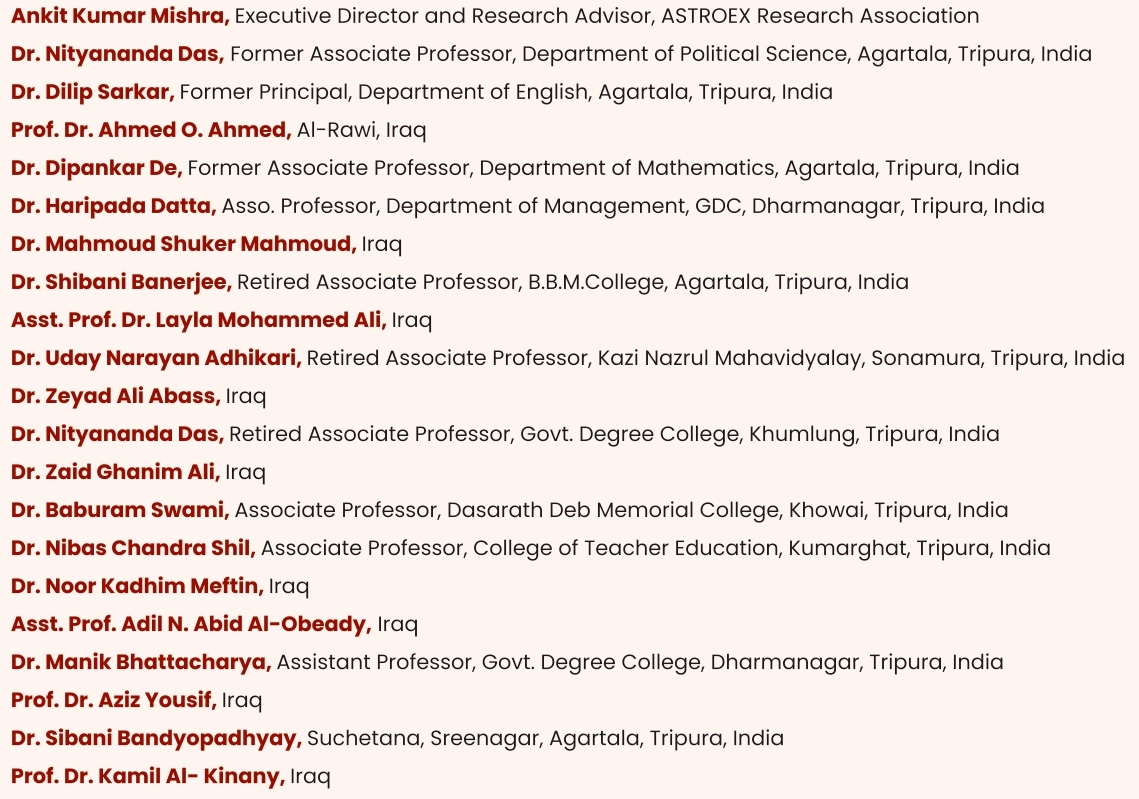Click the ASTROEX Research Association text
The image size is (1139, 799).
point(820,15)
